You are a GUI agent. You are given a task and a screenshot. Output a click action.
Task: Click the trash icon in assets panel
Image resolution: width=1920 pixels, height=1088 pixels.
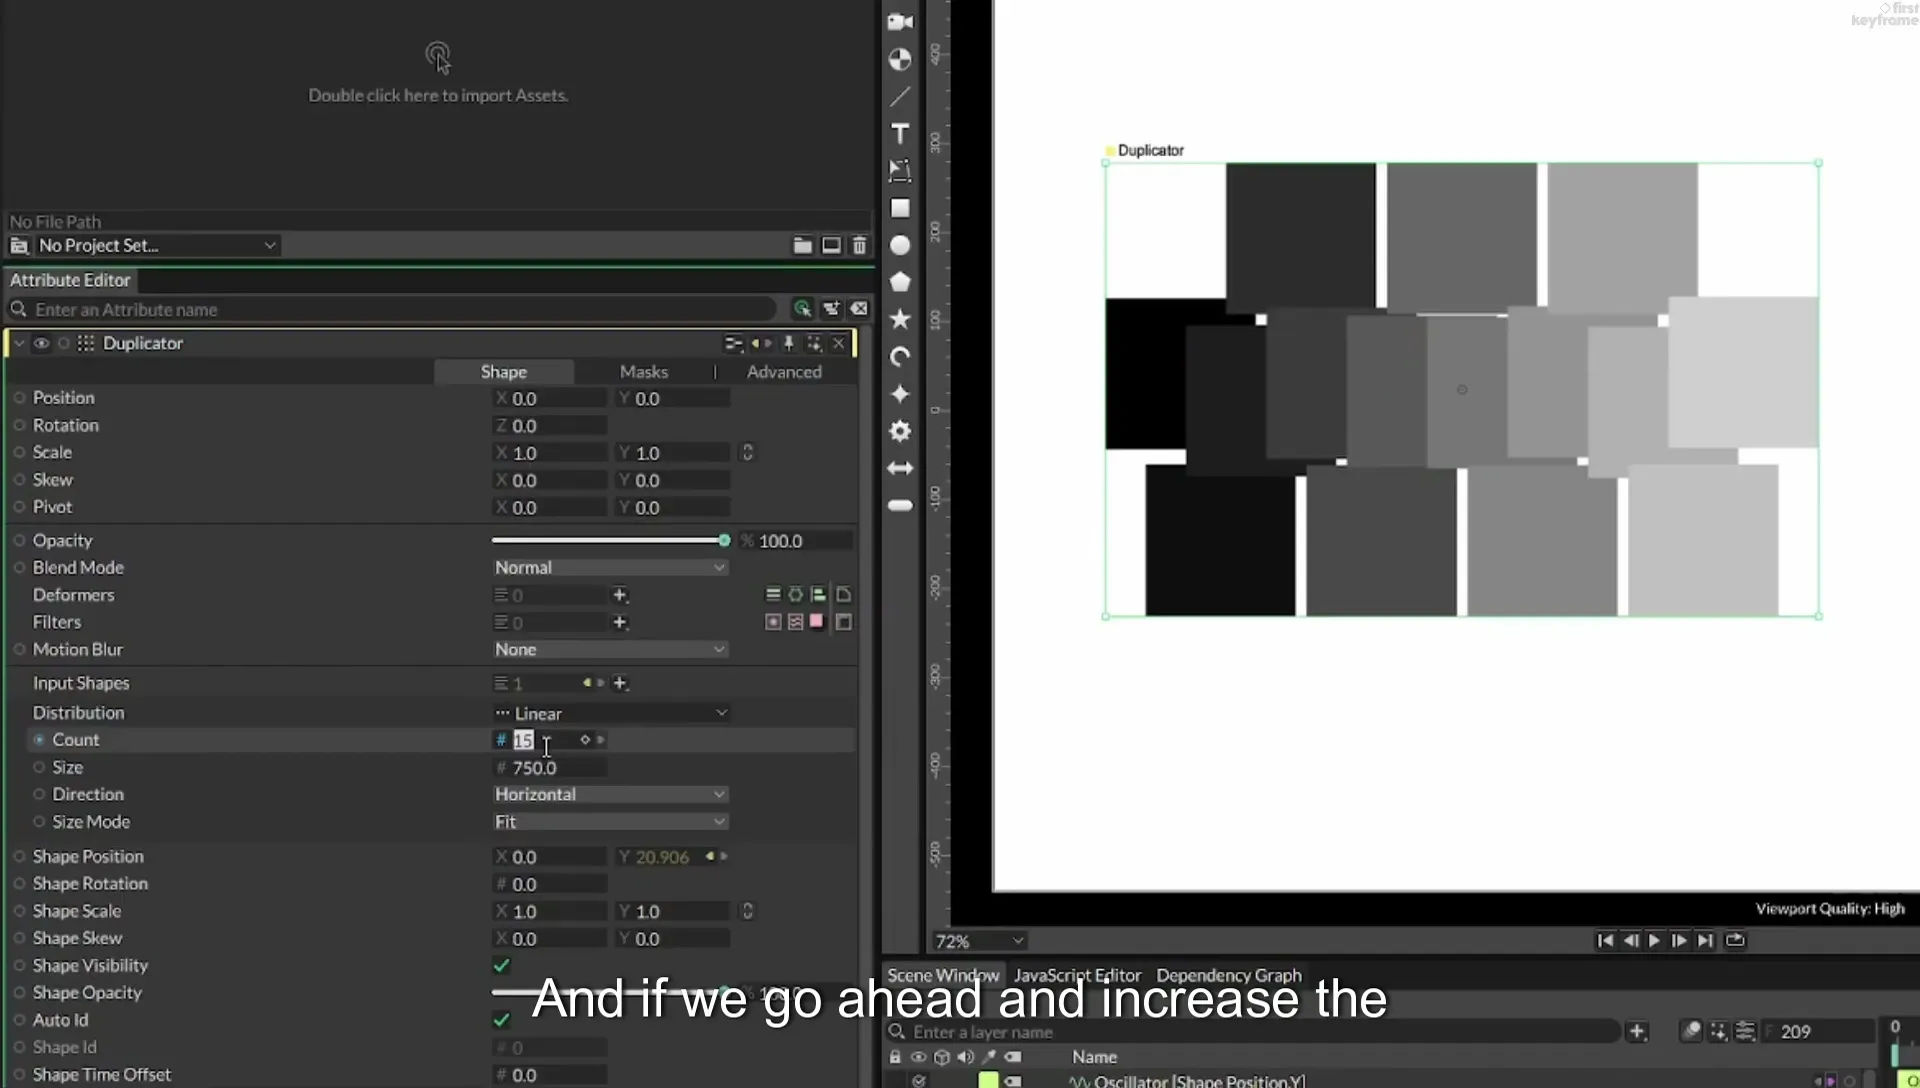[x=859, y=245]
